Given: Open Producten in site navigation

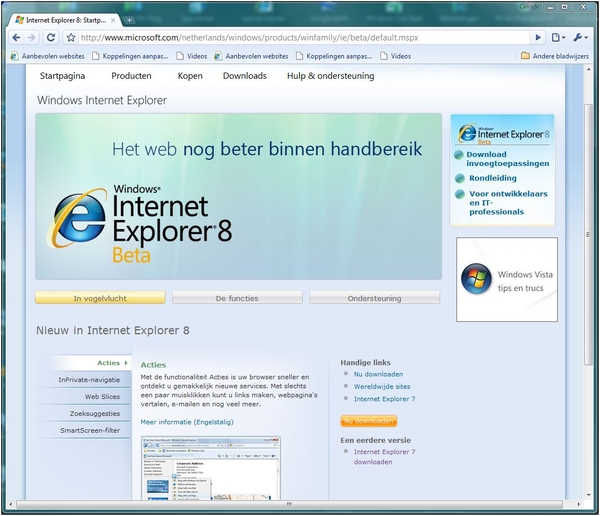Looking at the screenshot, I should pos(131,76).
